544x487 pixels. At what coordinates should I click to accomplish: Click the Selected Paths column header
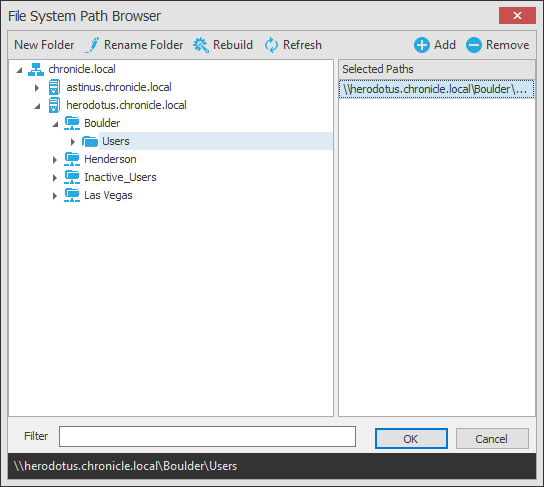point(436,69)
